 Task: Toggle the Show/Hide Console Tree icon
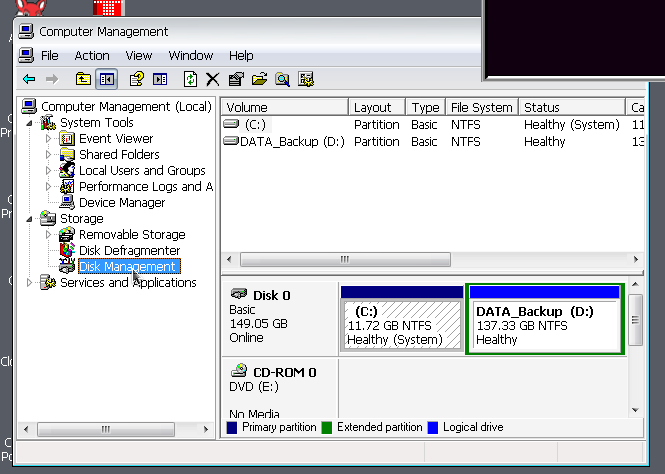coord(106,79)
